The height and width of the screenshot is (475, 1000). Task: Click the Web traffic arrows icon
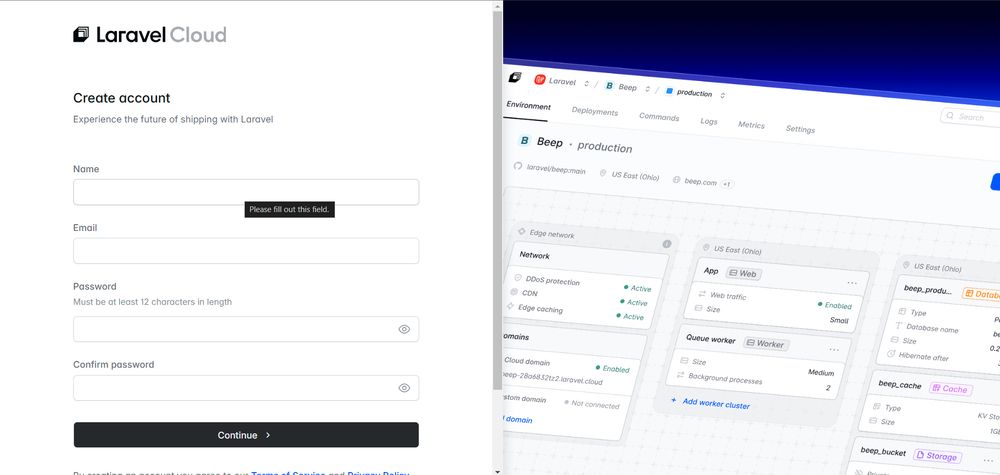coord(702,294)
